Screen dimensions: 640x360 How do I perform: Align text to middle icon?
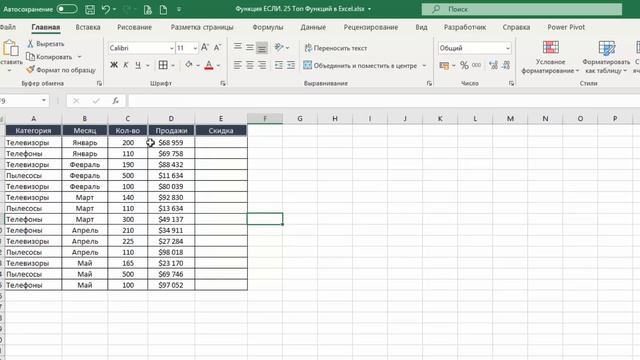click(x=250, y=47)
